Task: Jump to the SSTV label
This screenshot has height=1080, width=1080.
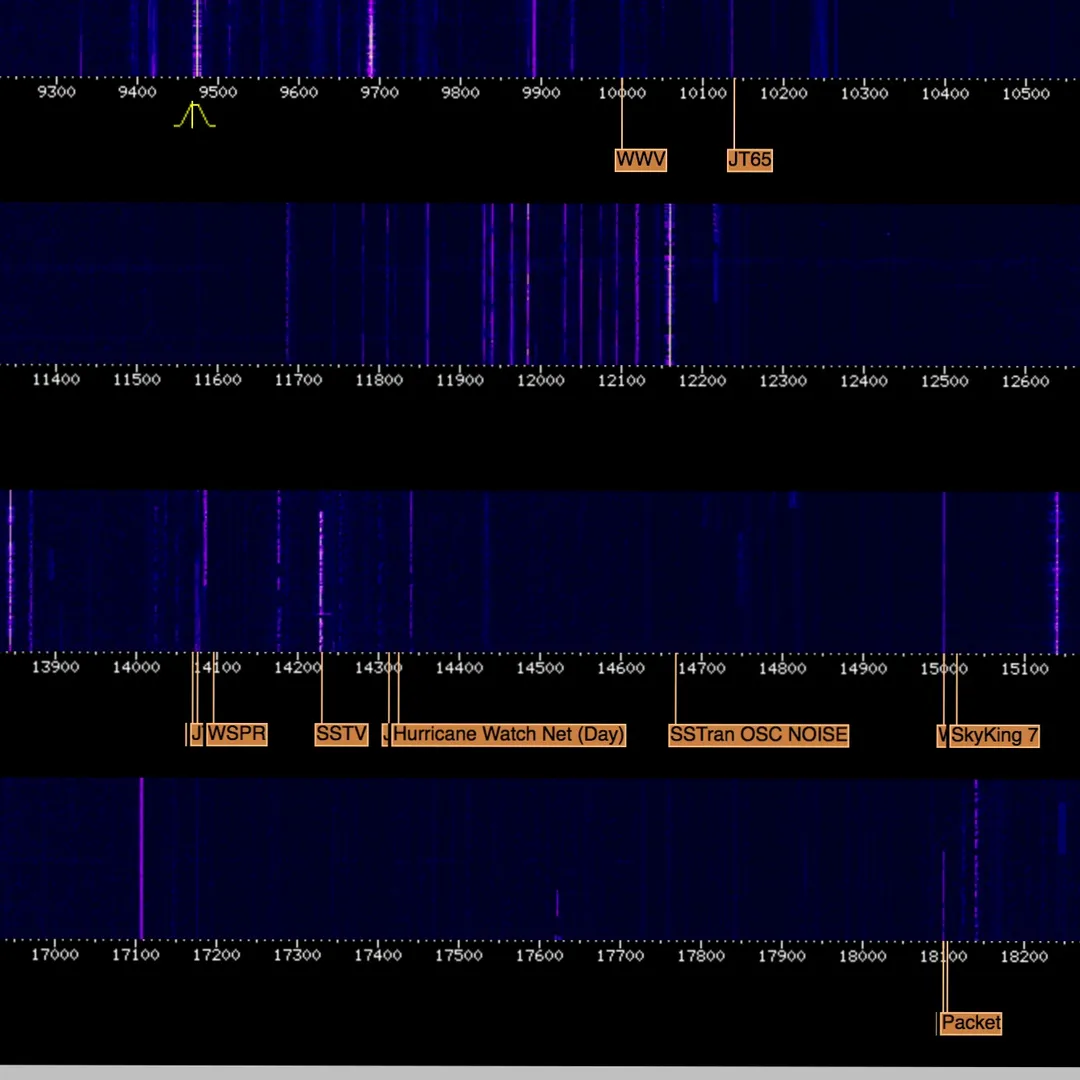Action: point(341,735)
